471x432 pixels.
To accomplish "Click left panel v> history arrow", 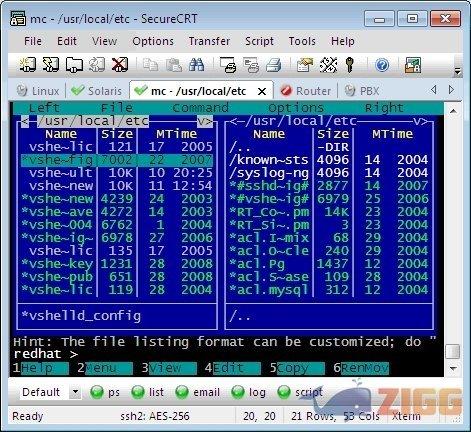I will [x=204, y=122].
